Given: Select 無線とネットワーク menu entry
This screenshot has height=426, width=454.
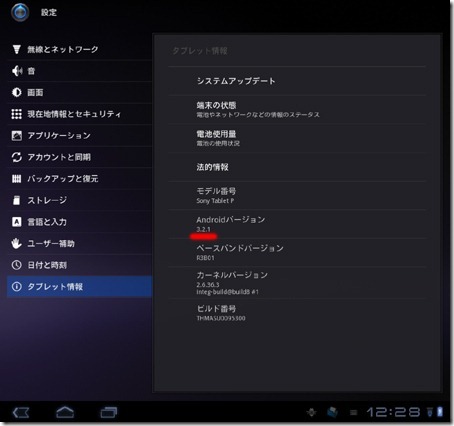Looking at the screenshot, I should tap(79, 49).
